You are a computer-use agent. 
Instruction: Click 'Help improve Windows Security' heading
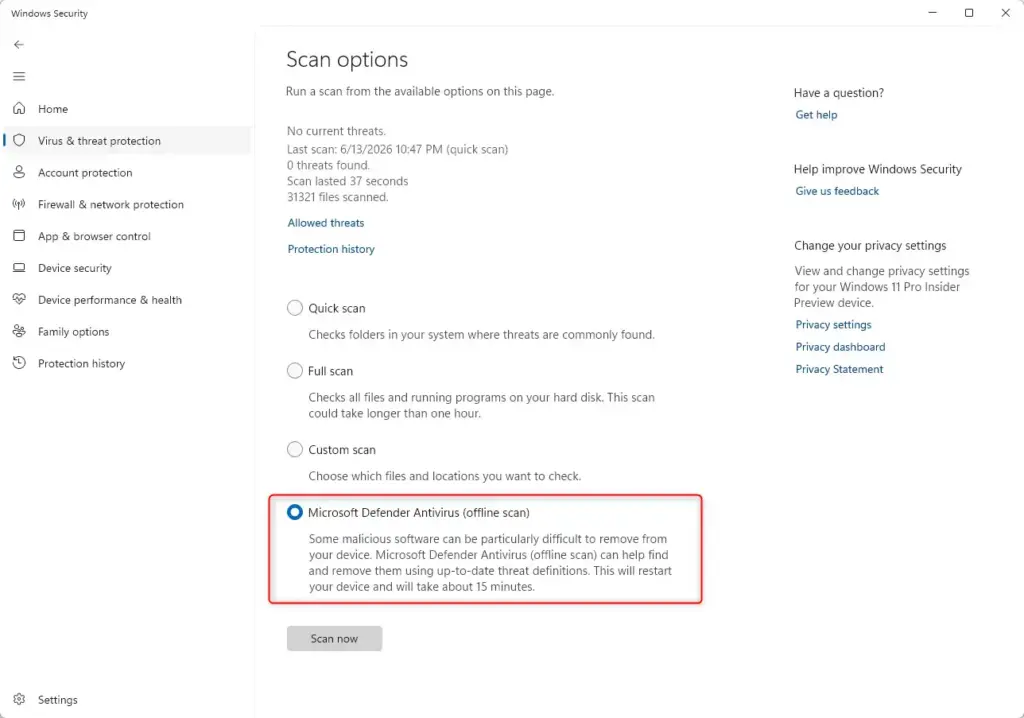pyautogui.click(x=878, y=169)
